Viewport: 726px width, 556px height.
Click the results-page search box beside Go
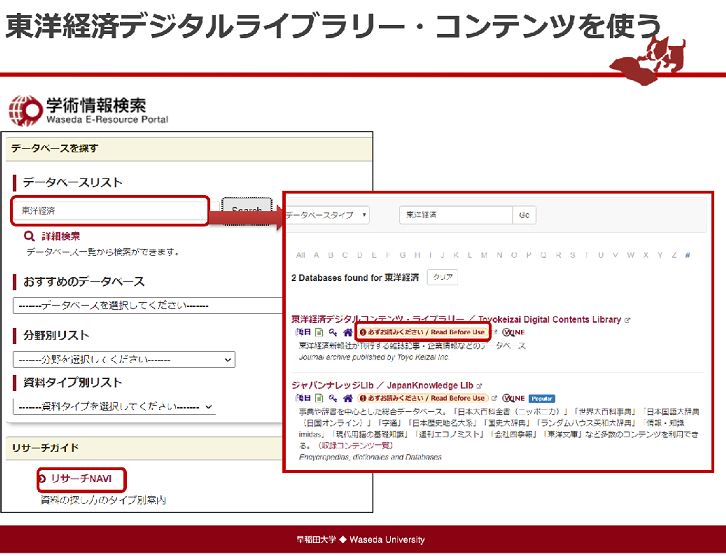click(x=456, y=215)
